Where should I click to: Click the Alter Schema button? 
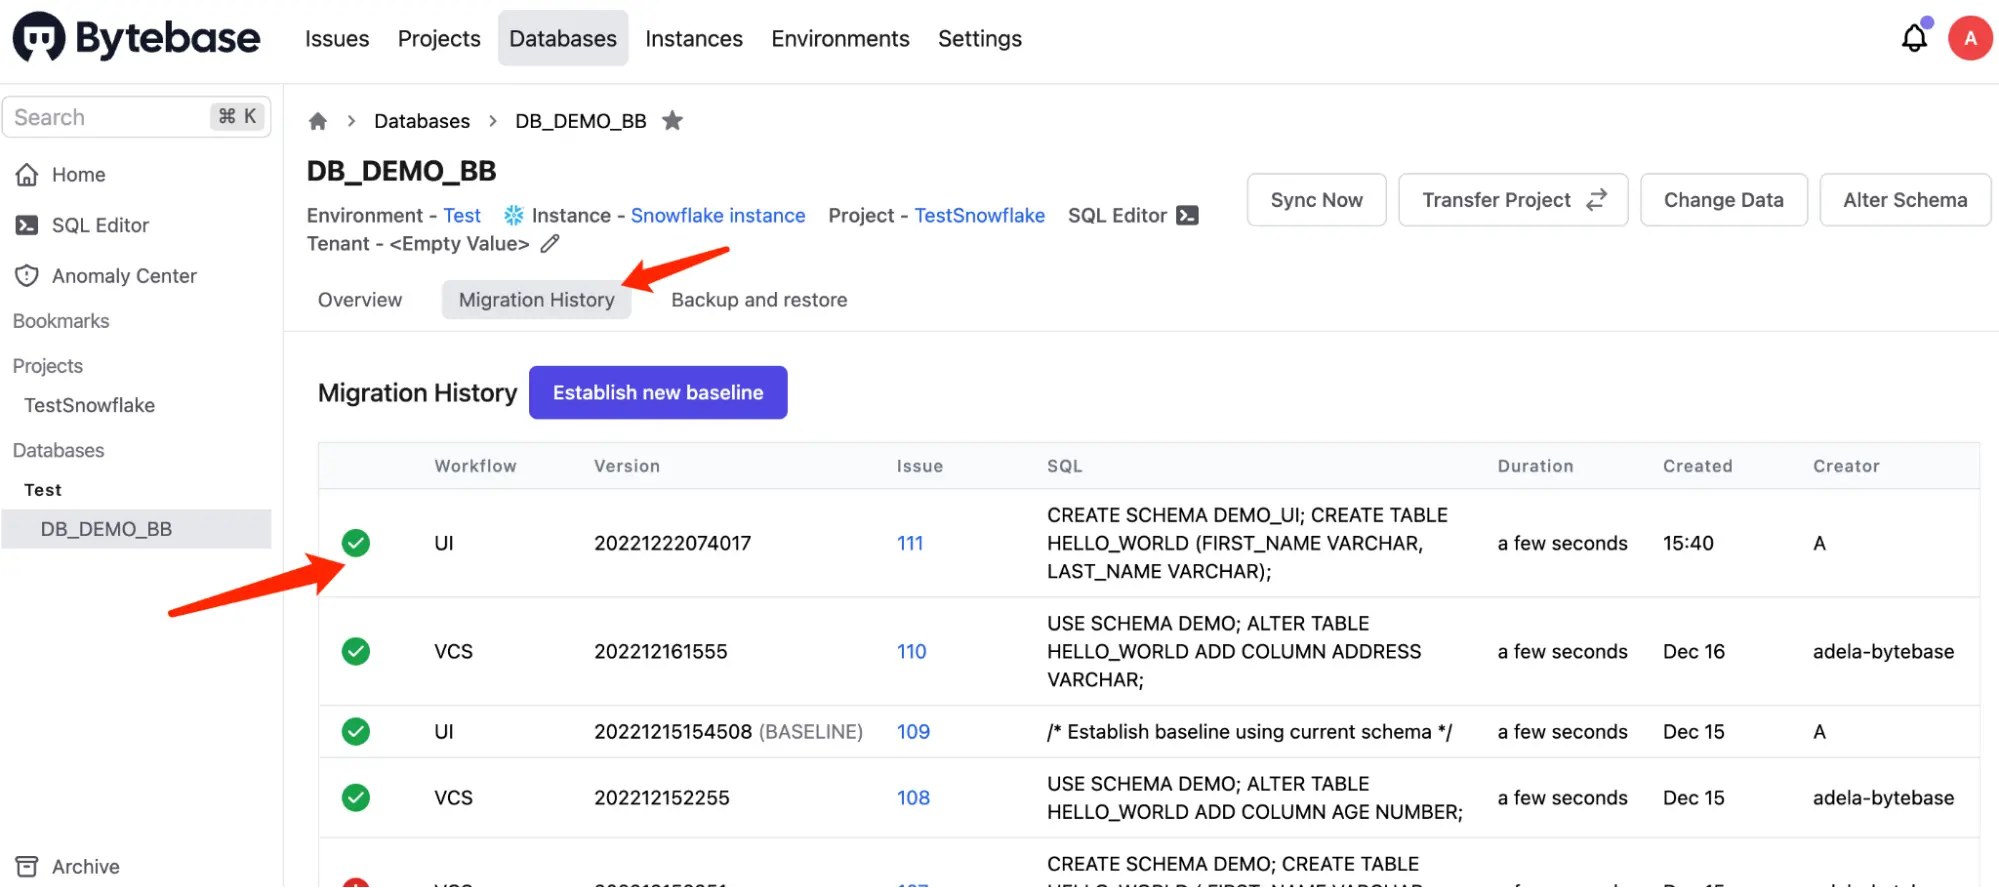(x=1905, y=199)
